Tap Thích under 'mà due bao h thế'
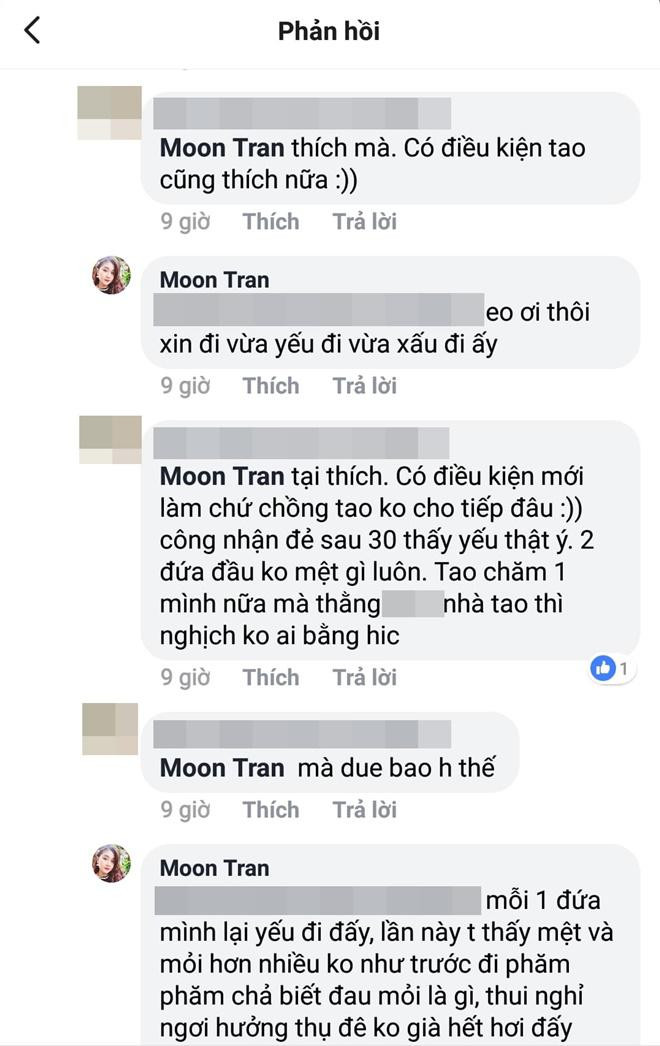 click(270, 810)
